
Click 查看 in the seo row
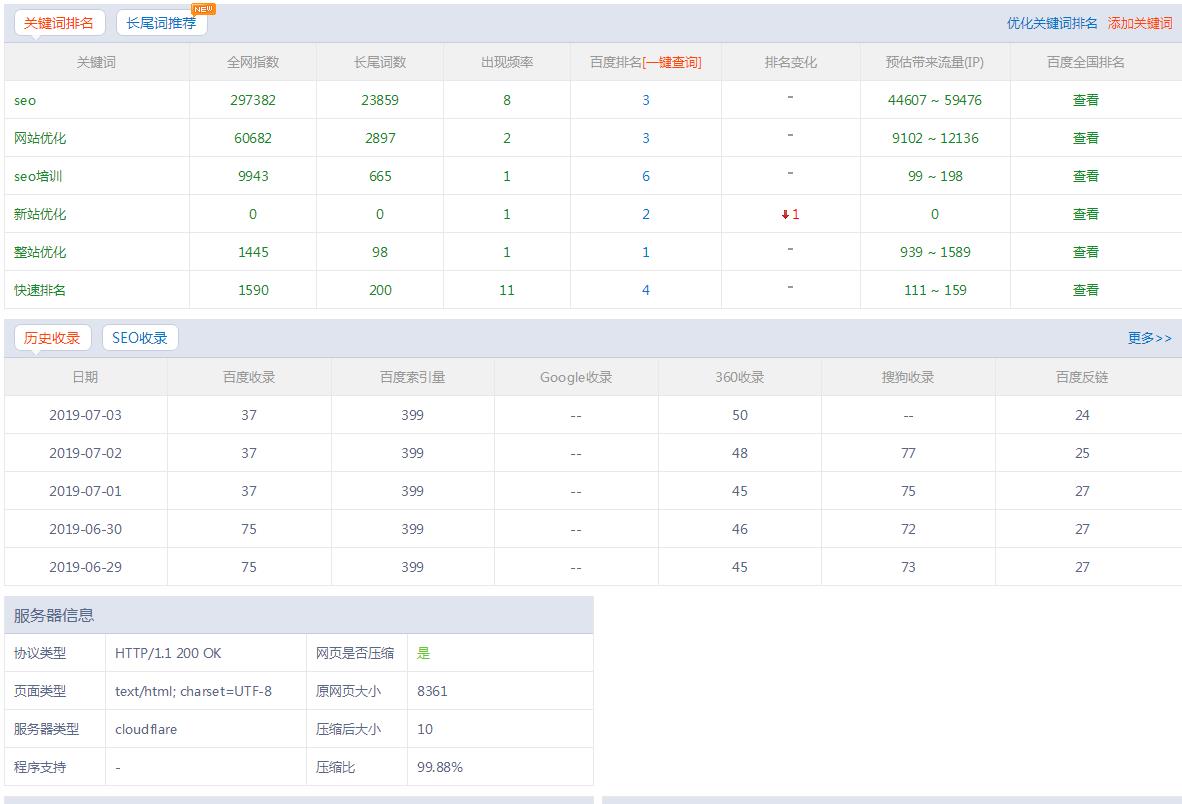click(1086, 100)
